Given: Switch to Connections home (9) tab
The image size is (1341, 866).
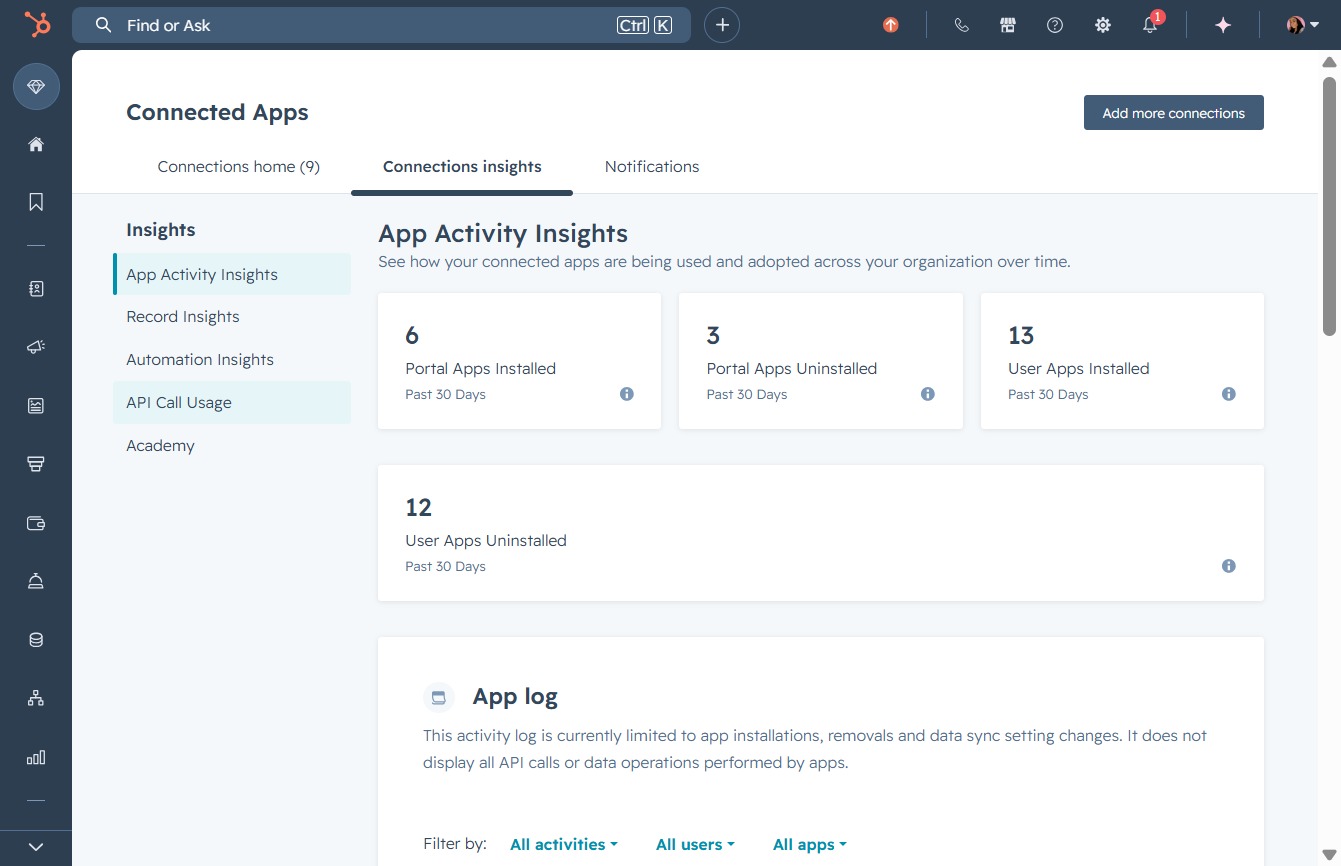Looking at the screenshot, I should click(x=239, y=167).
